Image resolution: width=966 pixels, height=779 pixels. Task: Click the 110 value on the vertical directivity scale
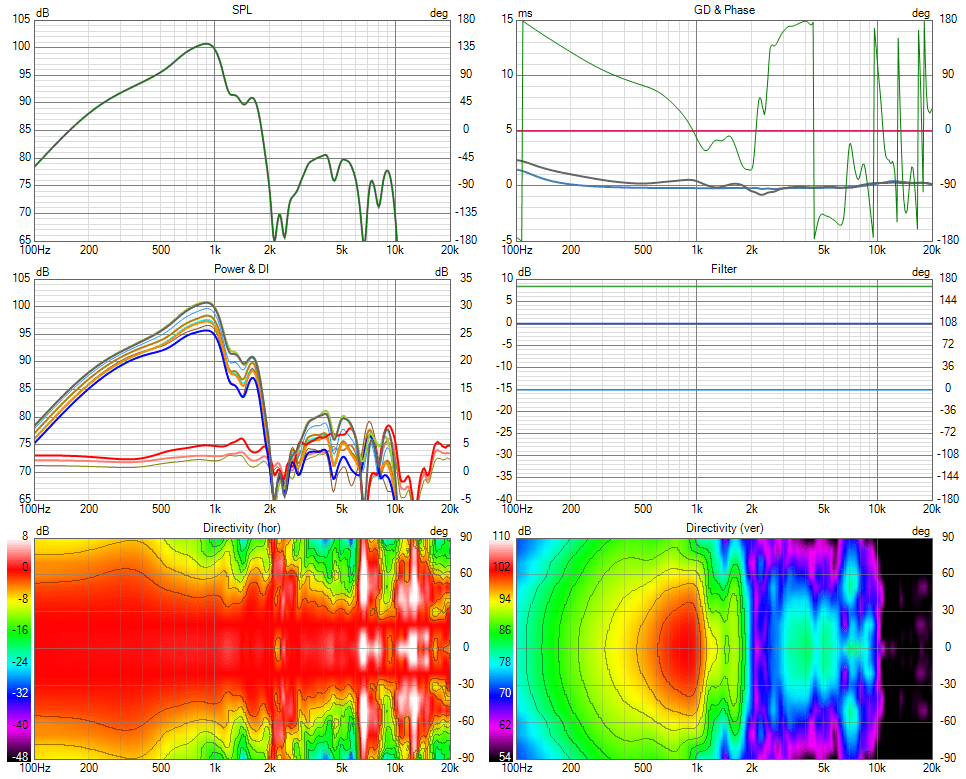tap(502, 536)
